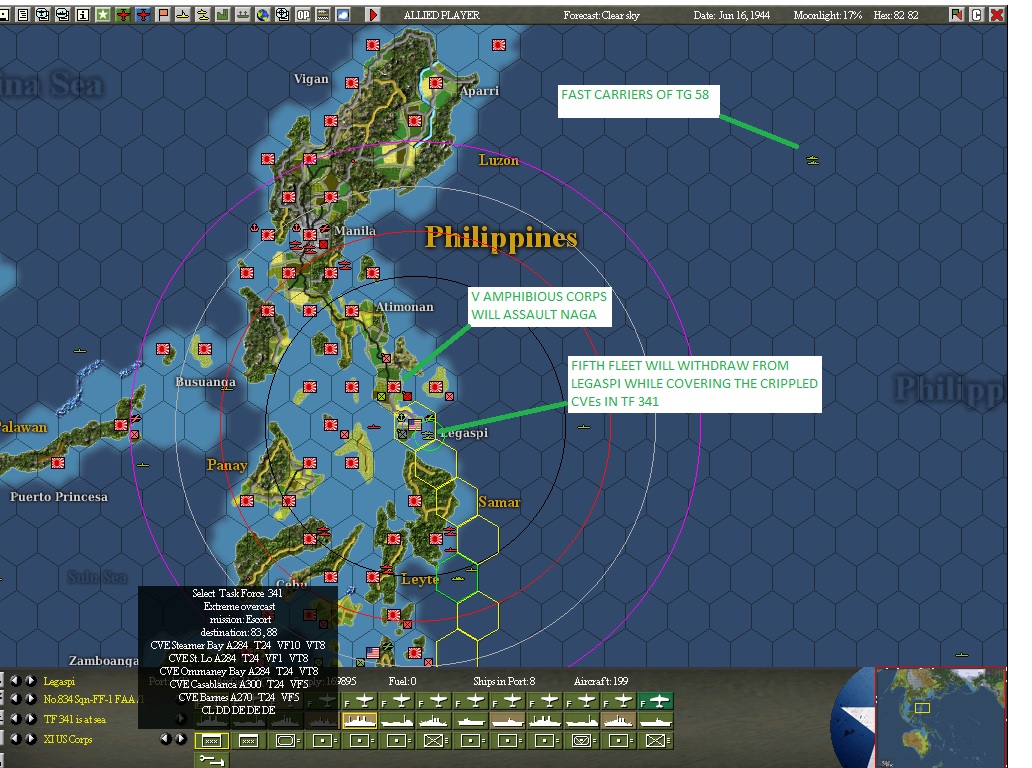Click the previous arrow beside XI US Corps

(16, 738)
